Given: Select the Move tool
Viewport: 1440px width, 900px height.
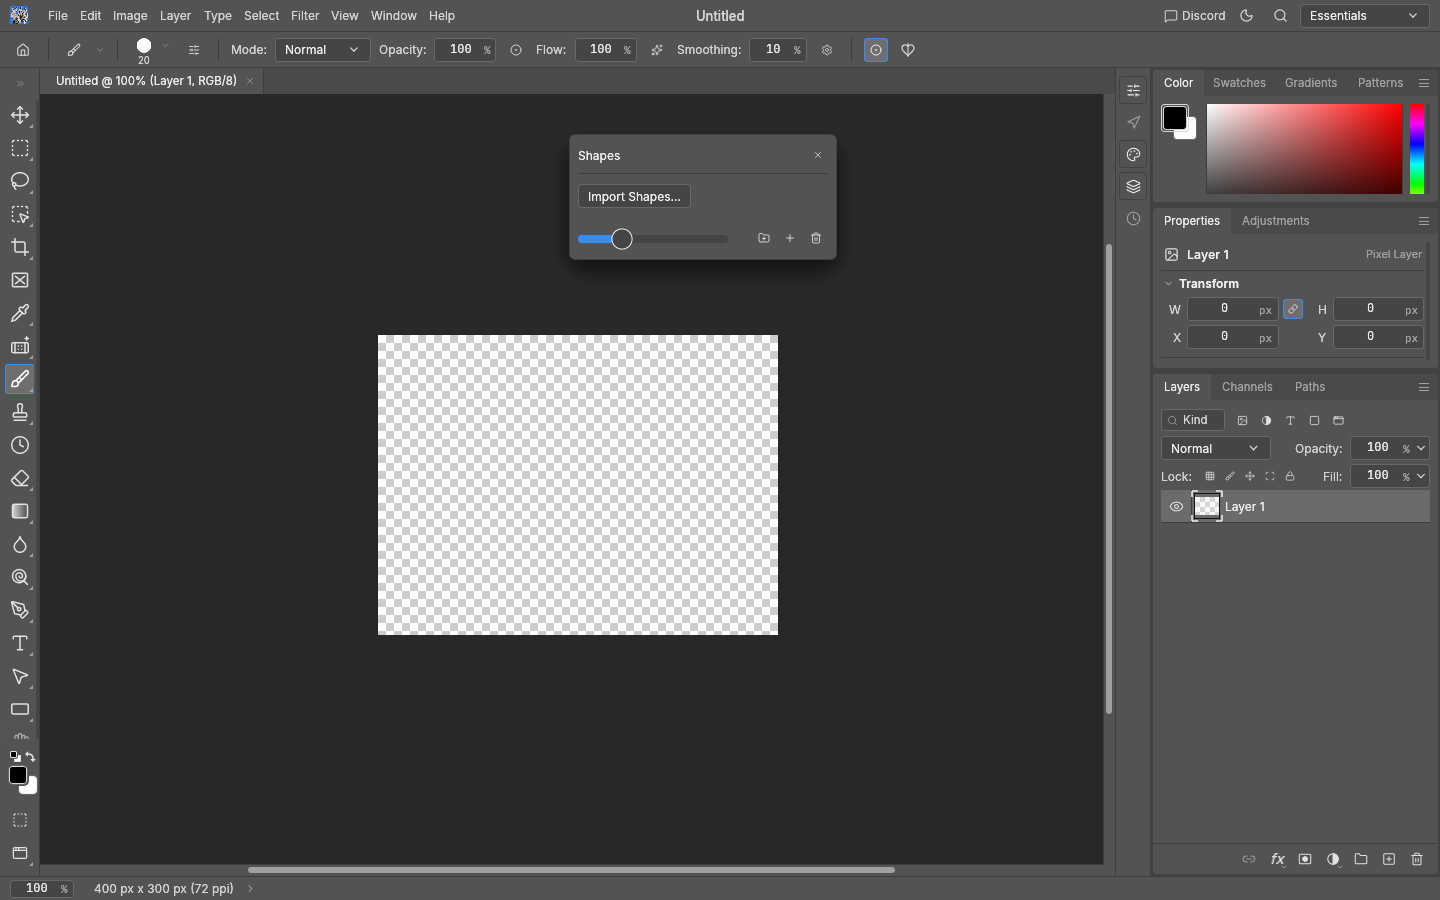Looking at the screenshot, I should click(20, 115).
